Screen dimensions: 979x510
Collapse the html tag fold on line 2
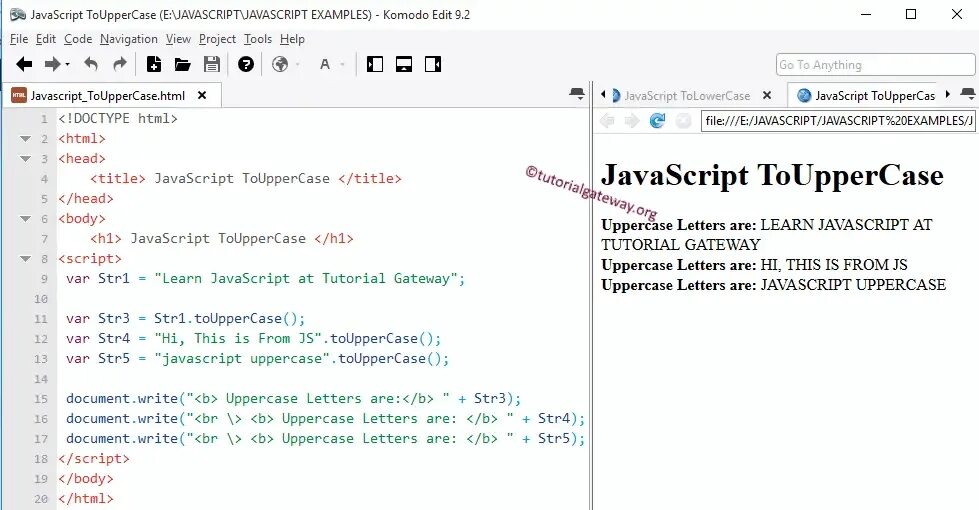click(x=25, y=139)
